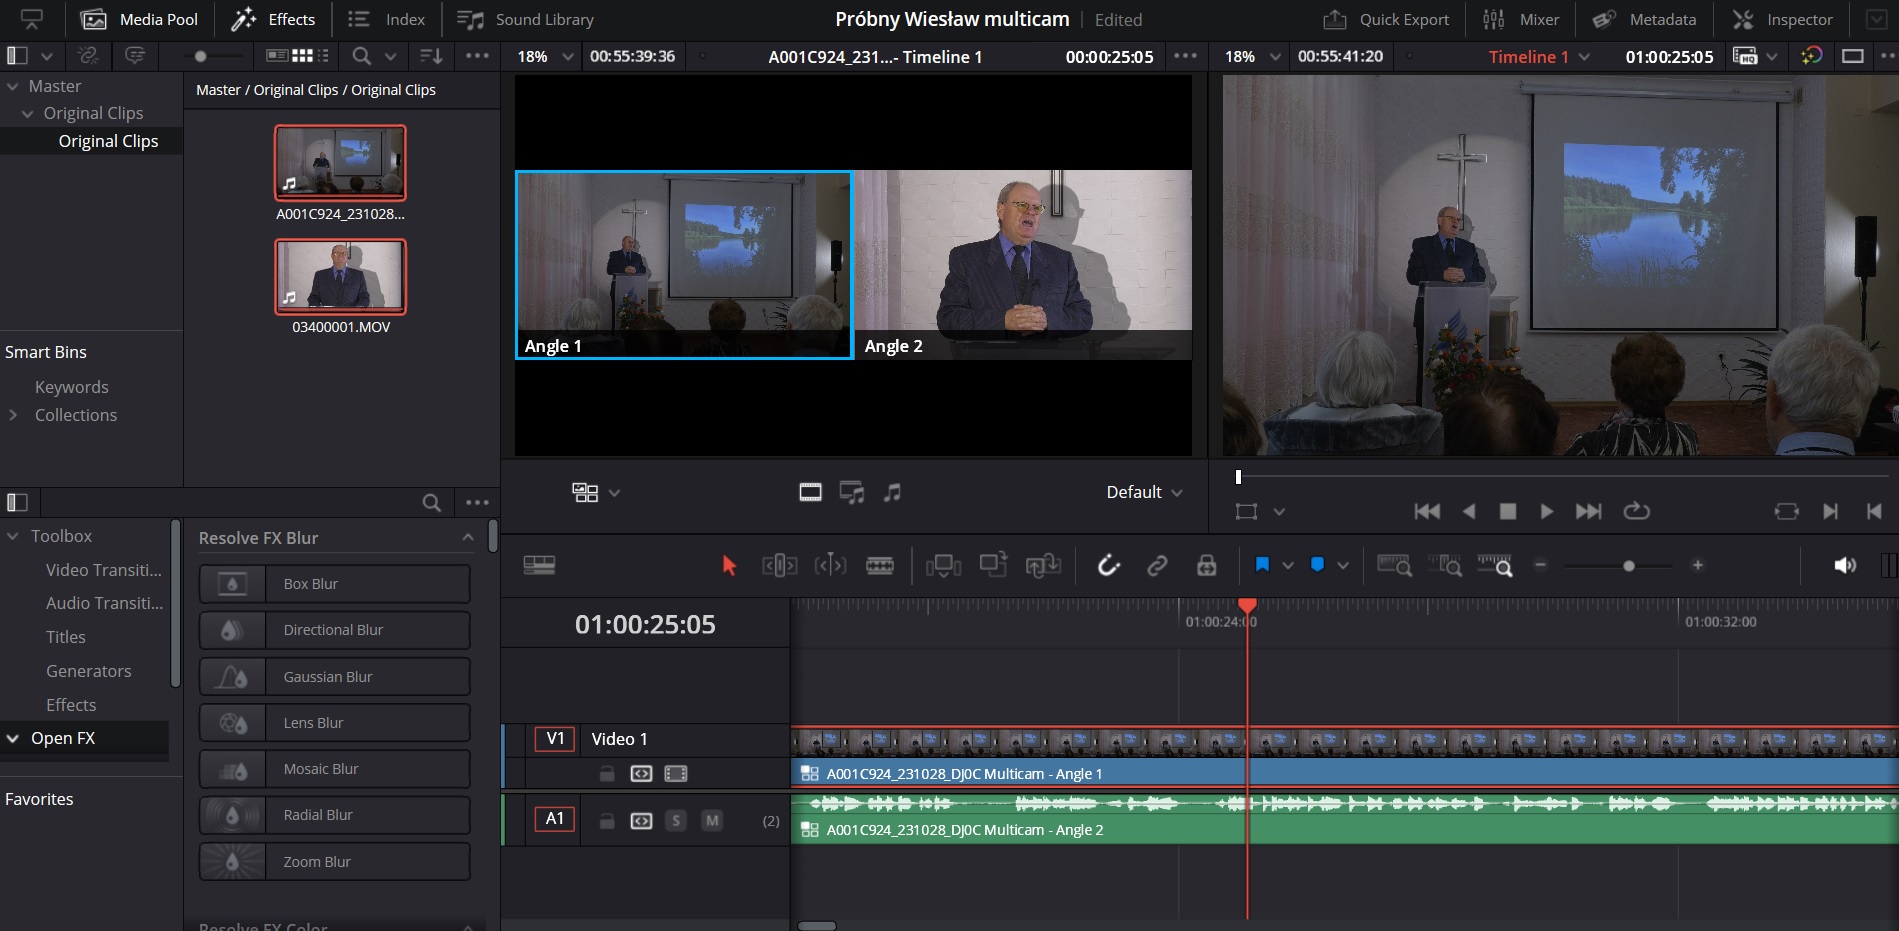The image size is (1899, 931).
Task: Open media pool search
Action: click(362, 56)
